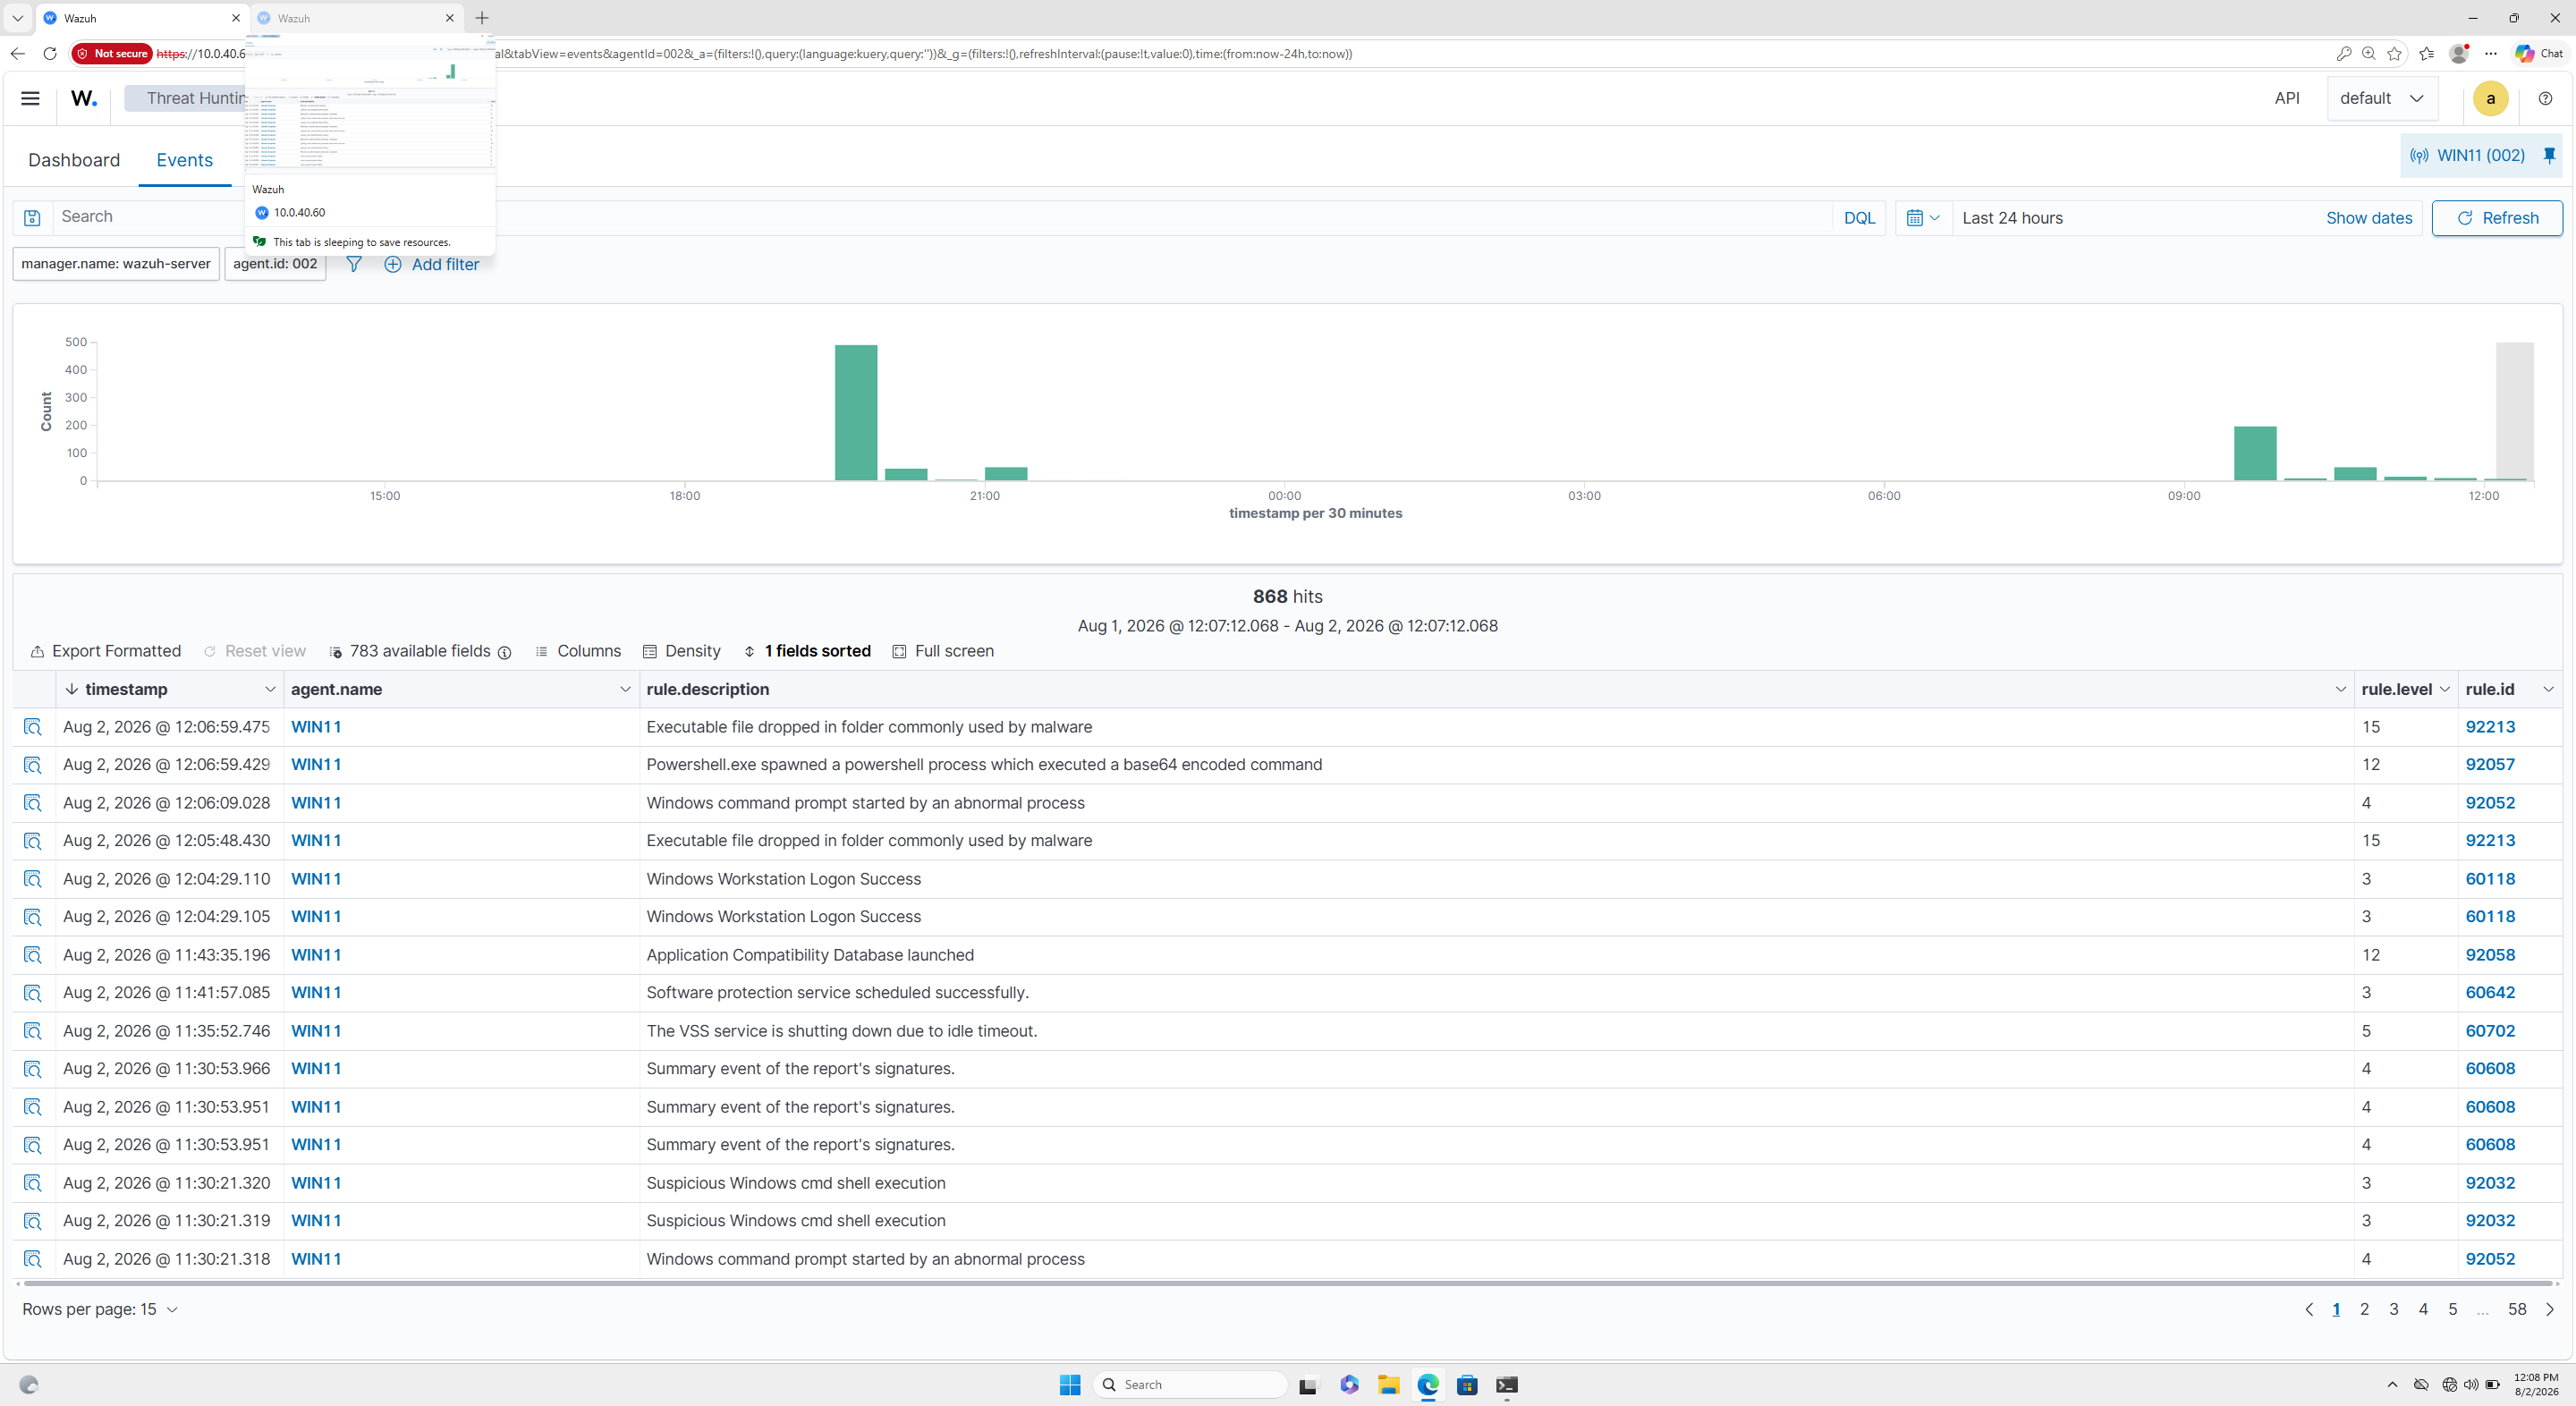Expand the browser tab search chevron

17,18
